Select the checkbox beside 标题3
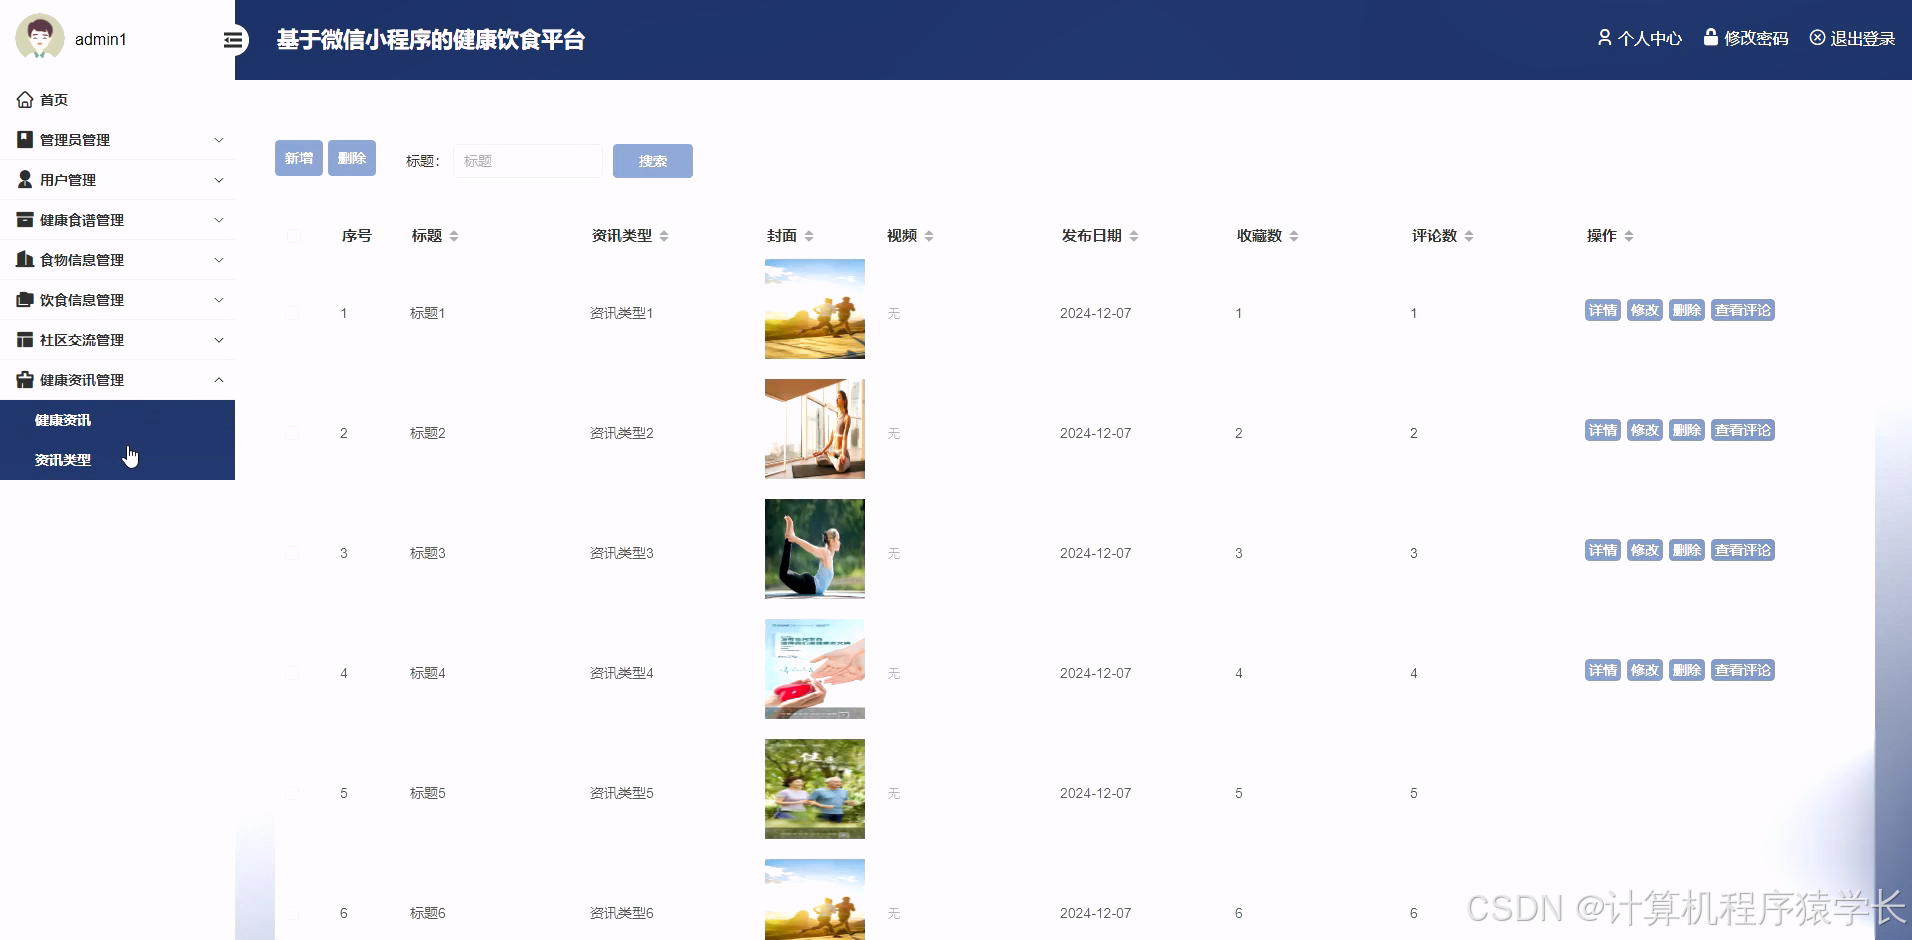The height and width of the screenshot is (940, 1912). pyautogui.click(x=293, y=552)
